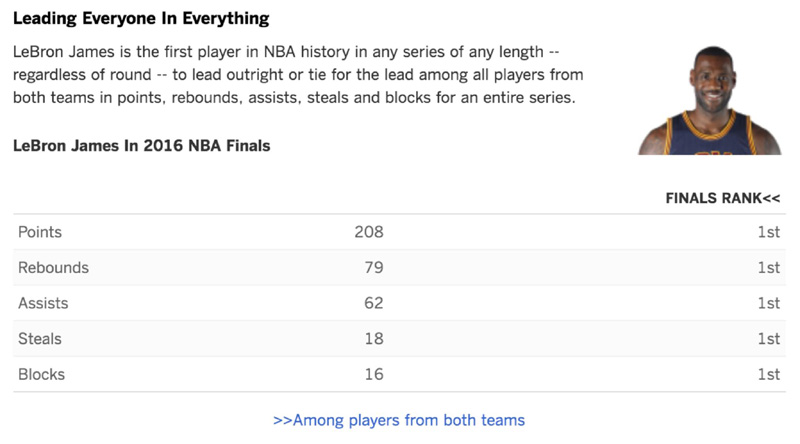Viewport: 800px width, 444px height.
Task: Click the Points row label
Action: click(x=40, y=232)
